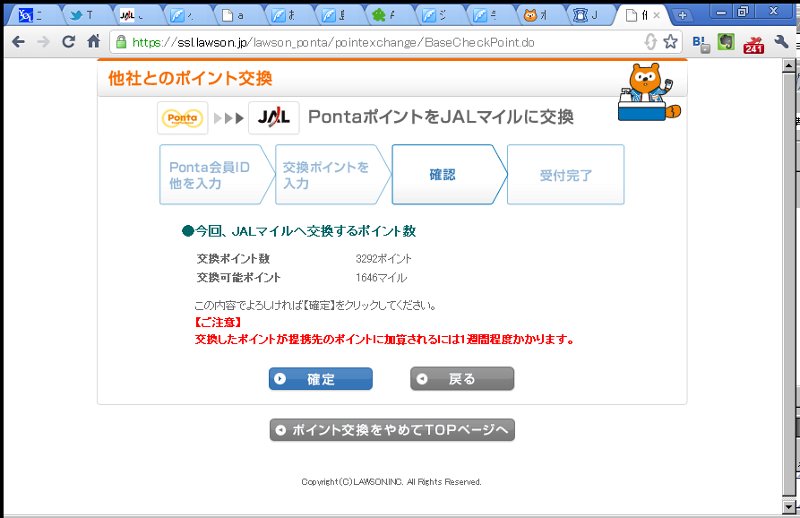Click the 交換ポイント数 label
The height and width of the screenshot is (518, 800).
pyautogui.click(x=233, y=259)
